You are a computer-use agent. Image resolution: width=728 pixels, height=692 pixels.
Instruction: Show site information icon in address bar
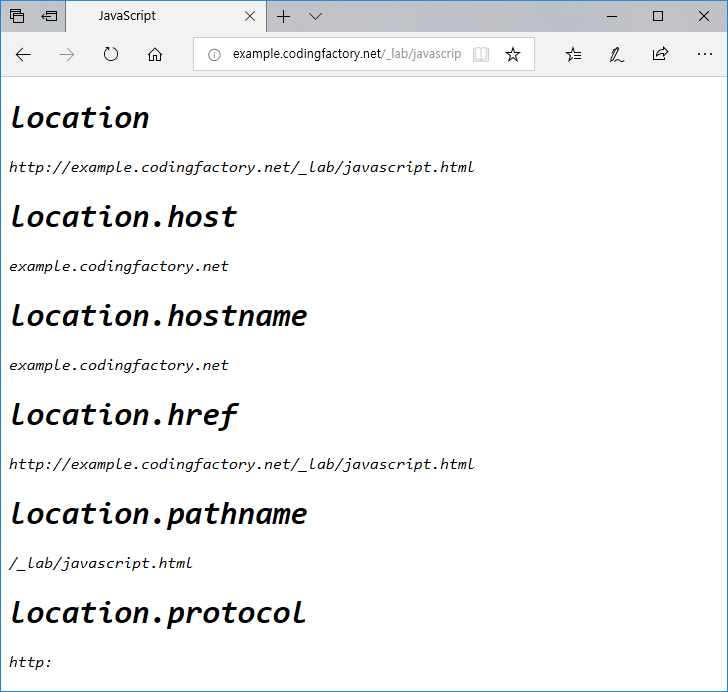click(214, 55)
